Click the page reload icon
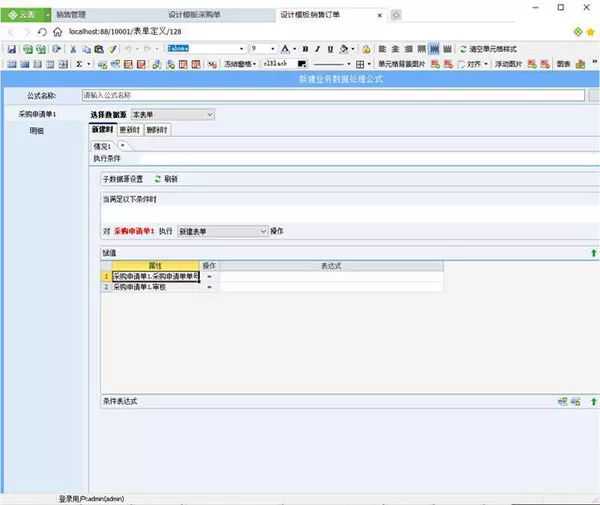The width and height of the screenshot is (600, 505). (x=42, y=32)
